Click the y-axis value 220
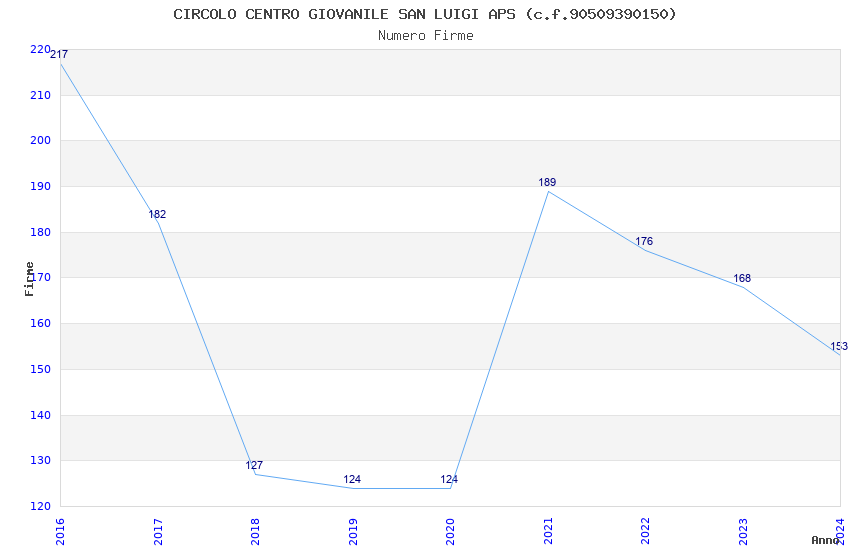 click(x=41, y=49)
